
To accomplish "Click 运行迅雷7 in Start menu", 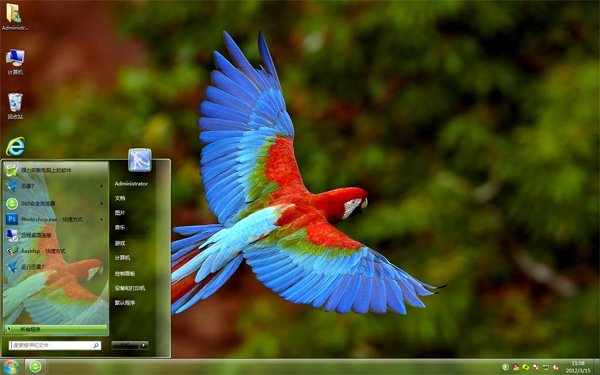I will click(56, 266).
